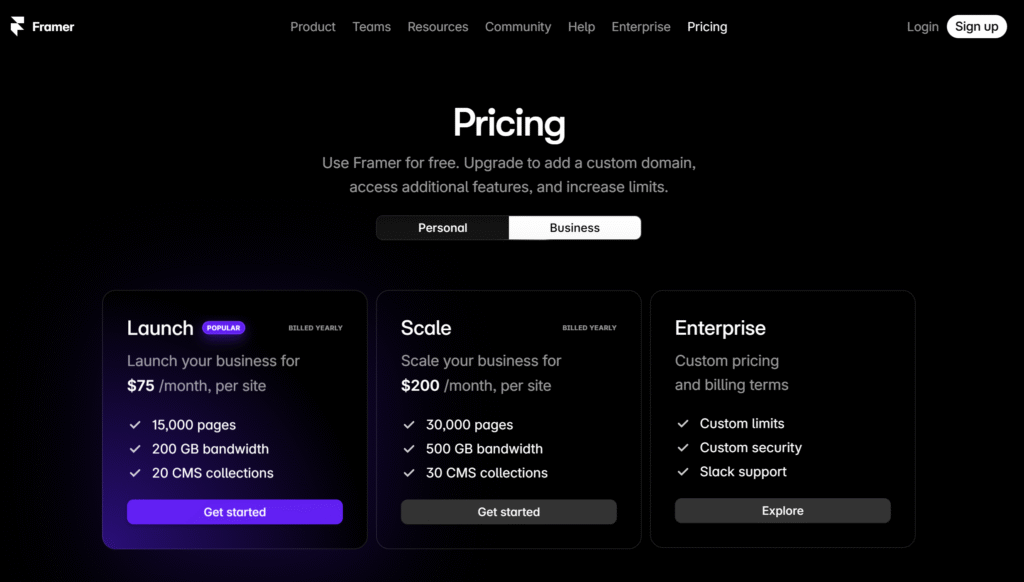This screenshot has height=582, width=1024.
Task: Click Get started on Scale plan
Action: [509, 512]
